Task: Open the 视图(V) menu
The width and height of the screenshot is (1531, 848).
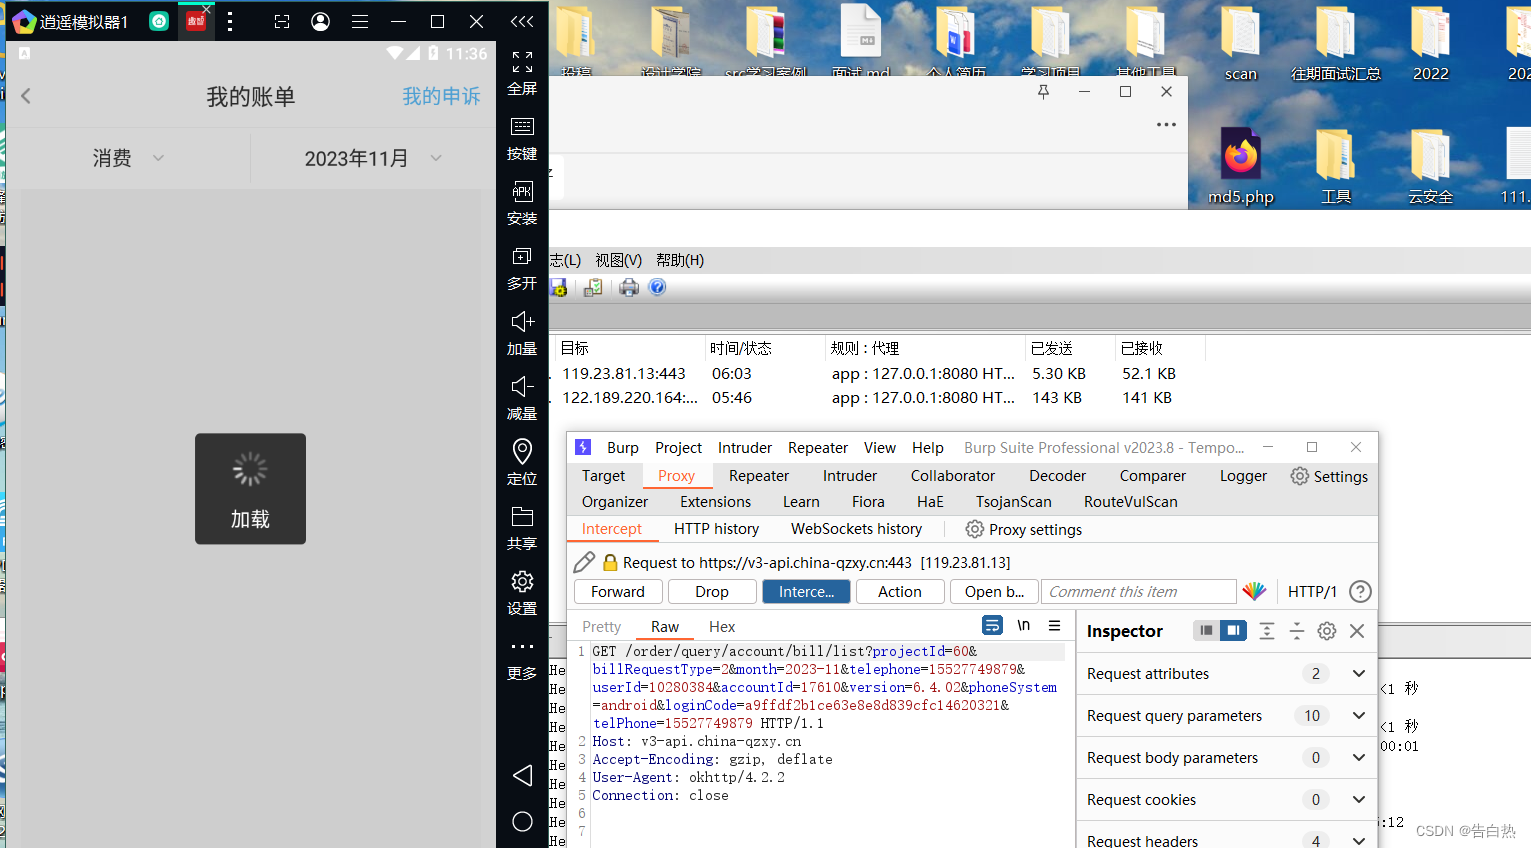Action: (x=618, y=260)
